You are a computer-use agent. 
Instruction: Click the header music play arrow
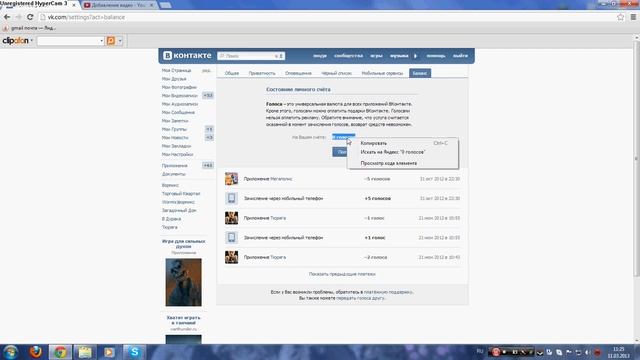(x=416, y=56)
